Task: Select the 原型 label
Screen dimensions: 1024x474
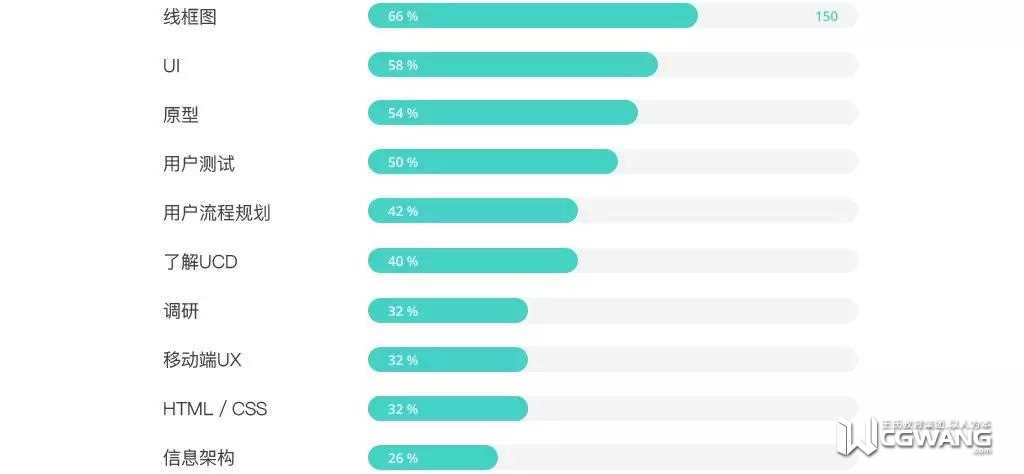Action: 180,114
